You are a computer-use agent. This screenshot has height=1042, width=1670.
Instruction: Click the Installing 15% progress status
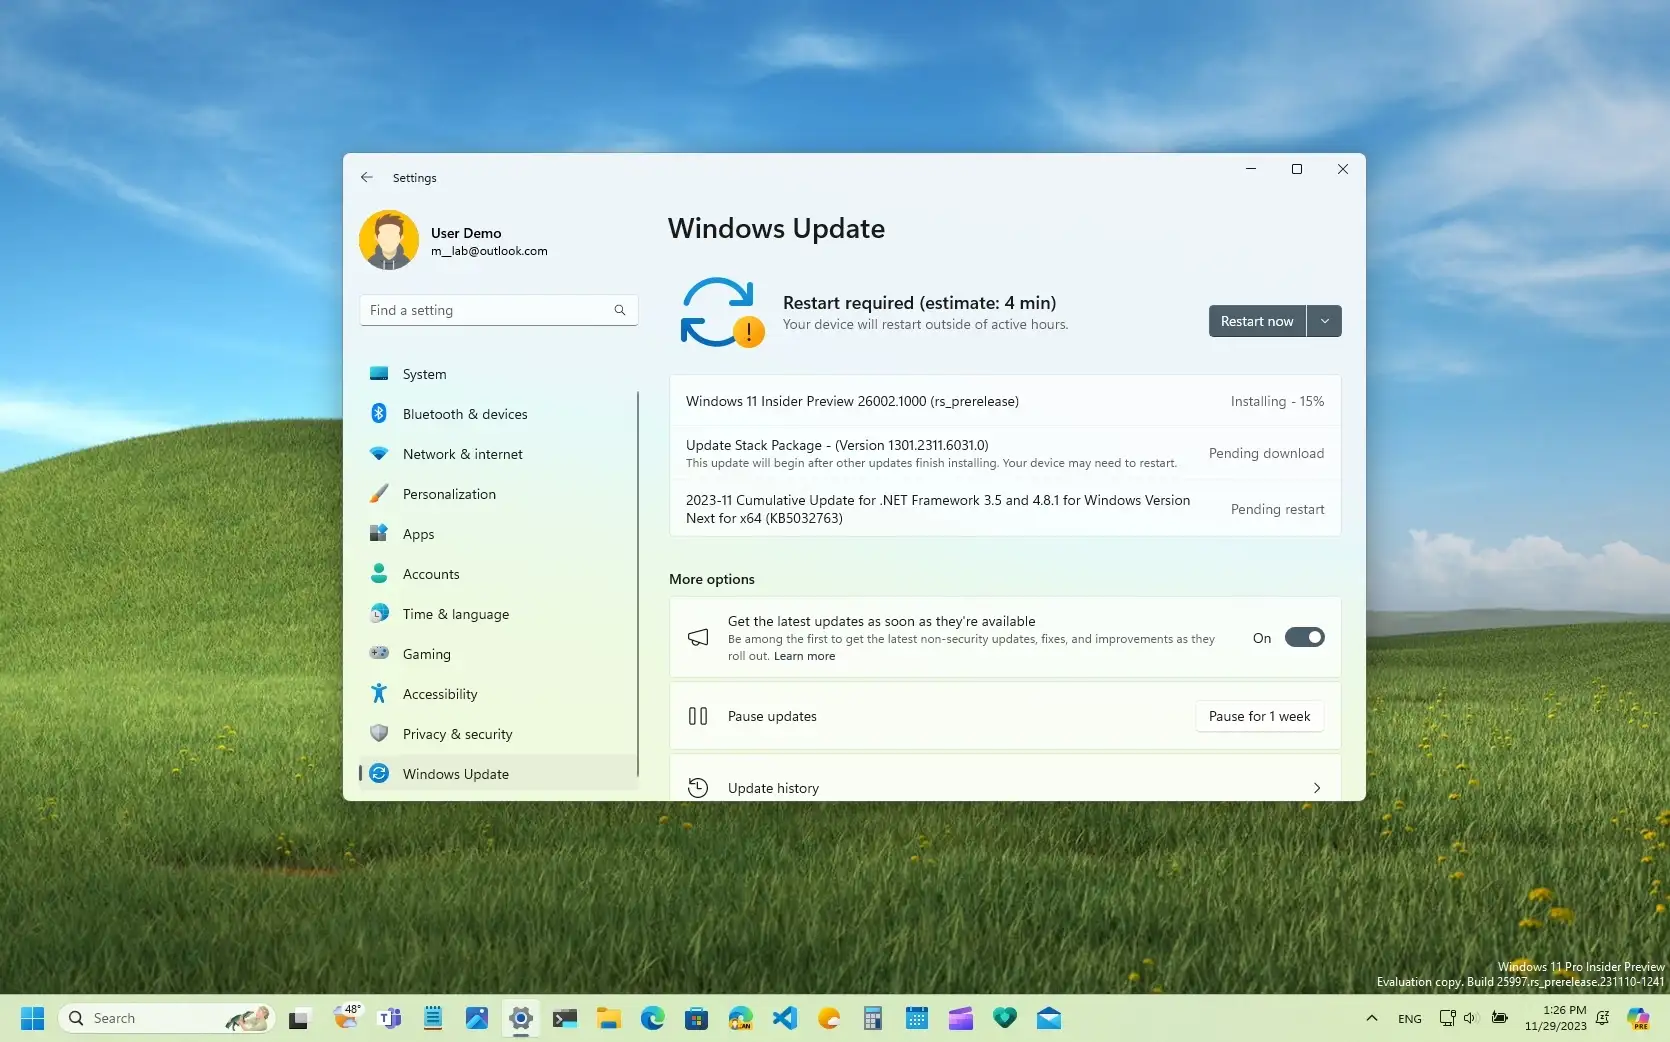1277,401
